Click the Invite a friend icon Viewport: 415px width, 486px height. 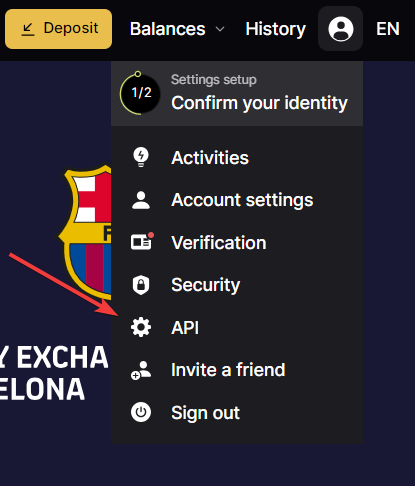click(x=141, y=370)
